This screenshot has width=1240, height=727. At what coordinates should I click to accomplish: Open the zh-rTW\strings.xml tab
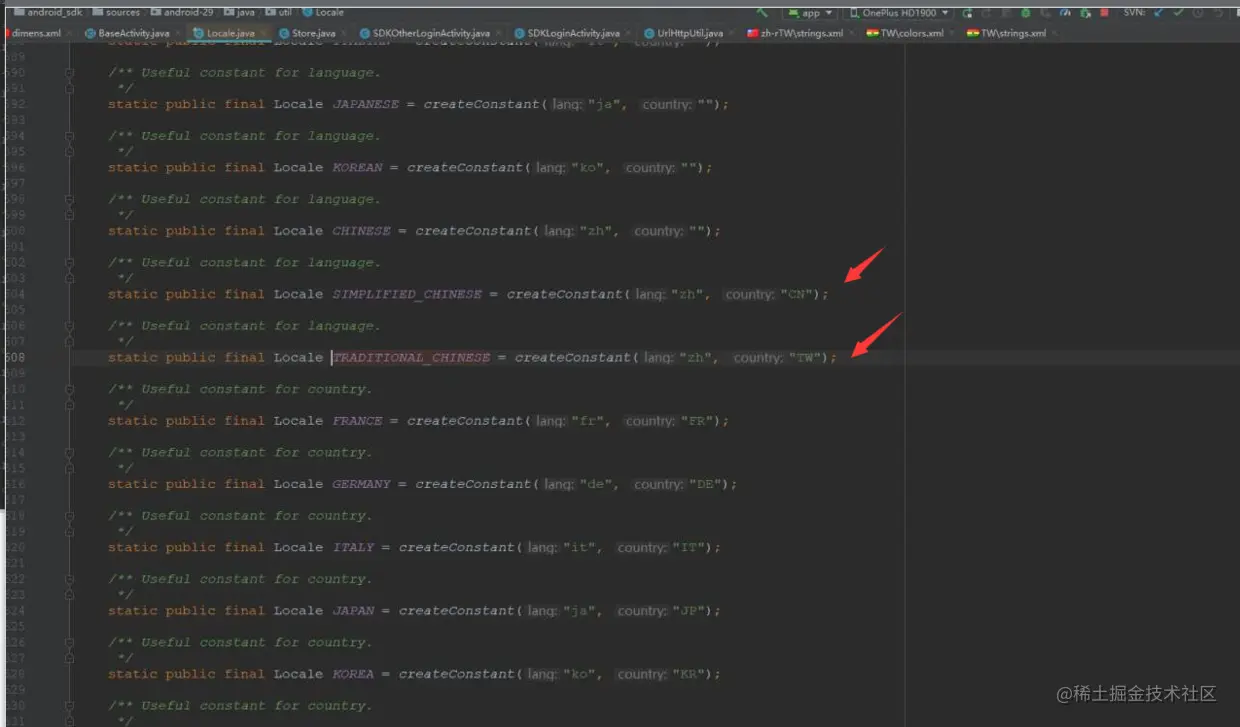tap(802, 33)
